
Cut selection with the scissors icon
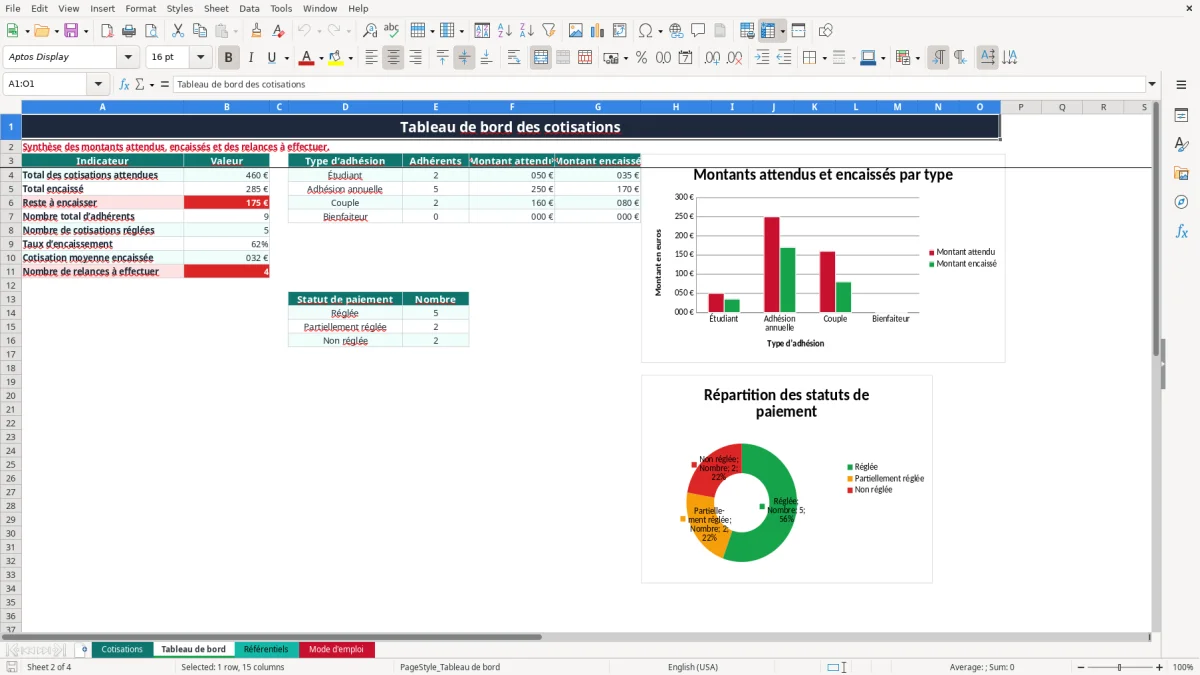click(x=177, y=31)
